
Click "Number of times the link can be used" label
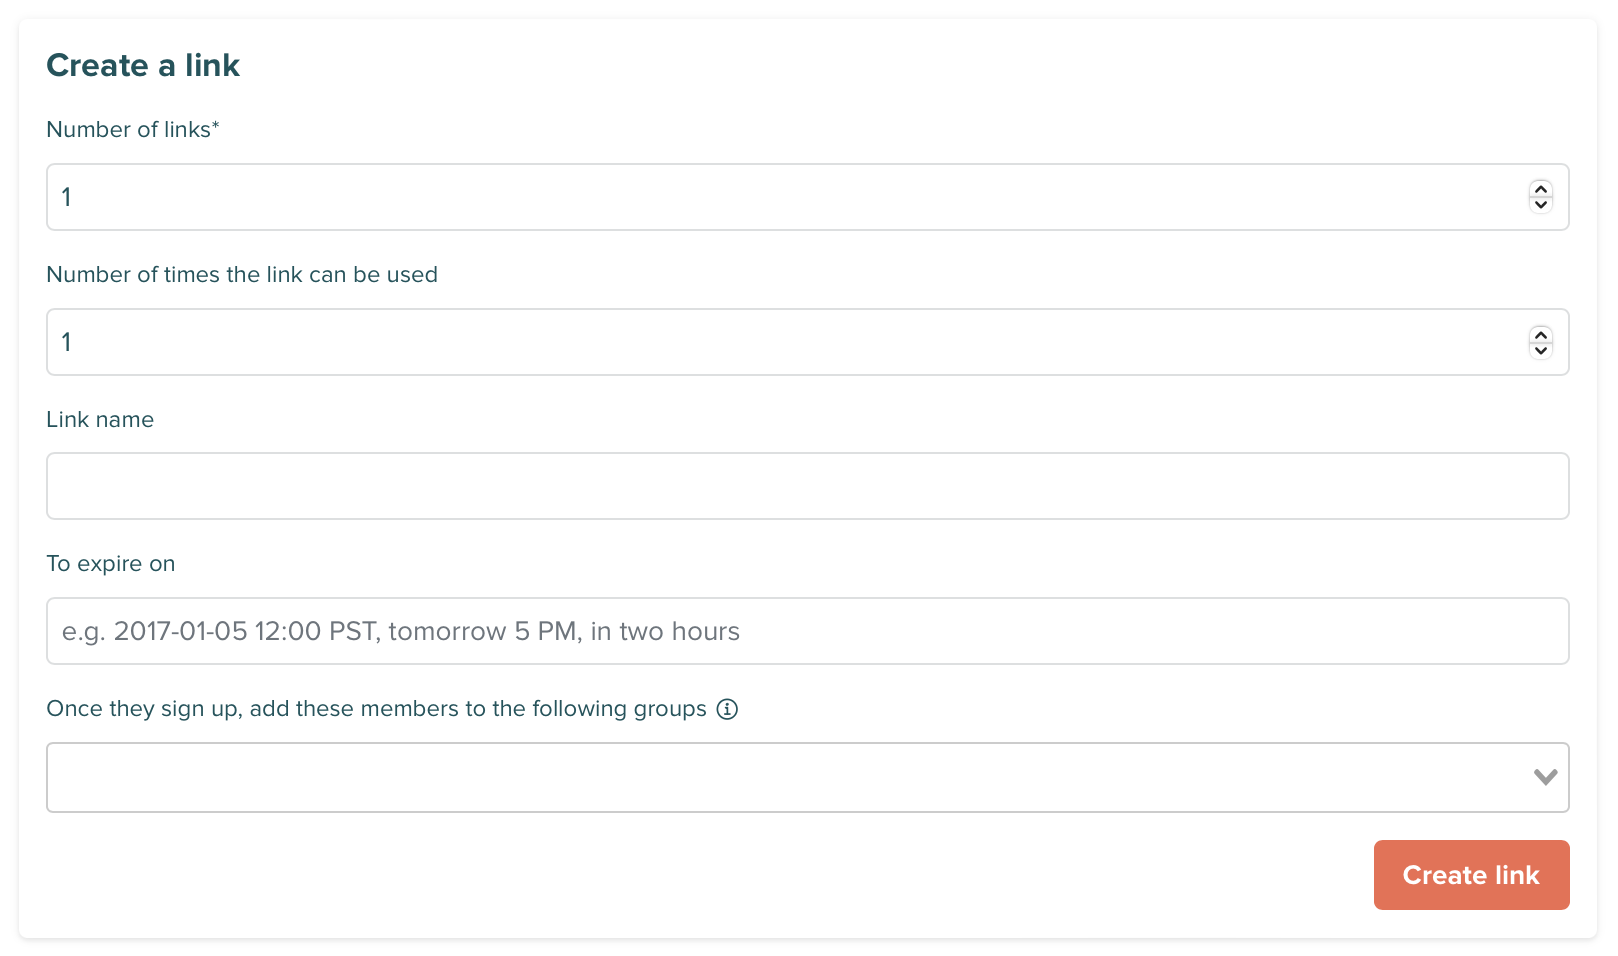click(x=242, y=275)
